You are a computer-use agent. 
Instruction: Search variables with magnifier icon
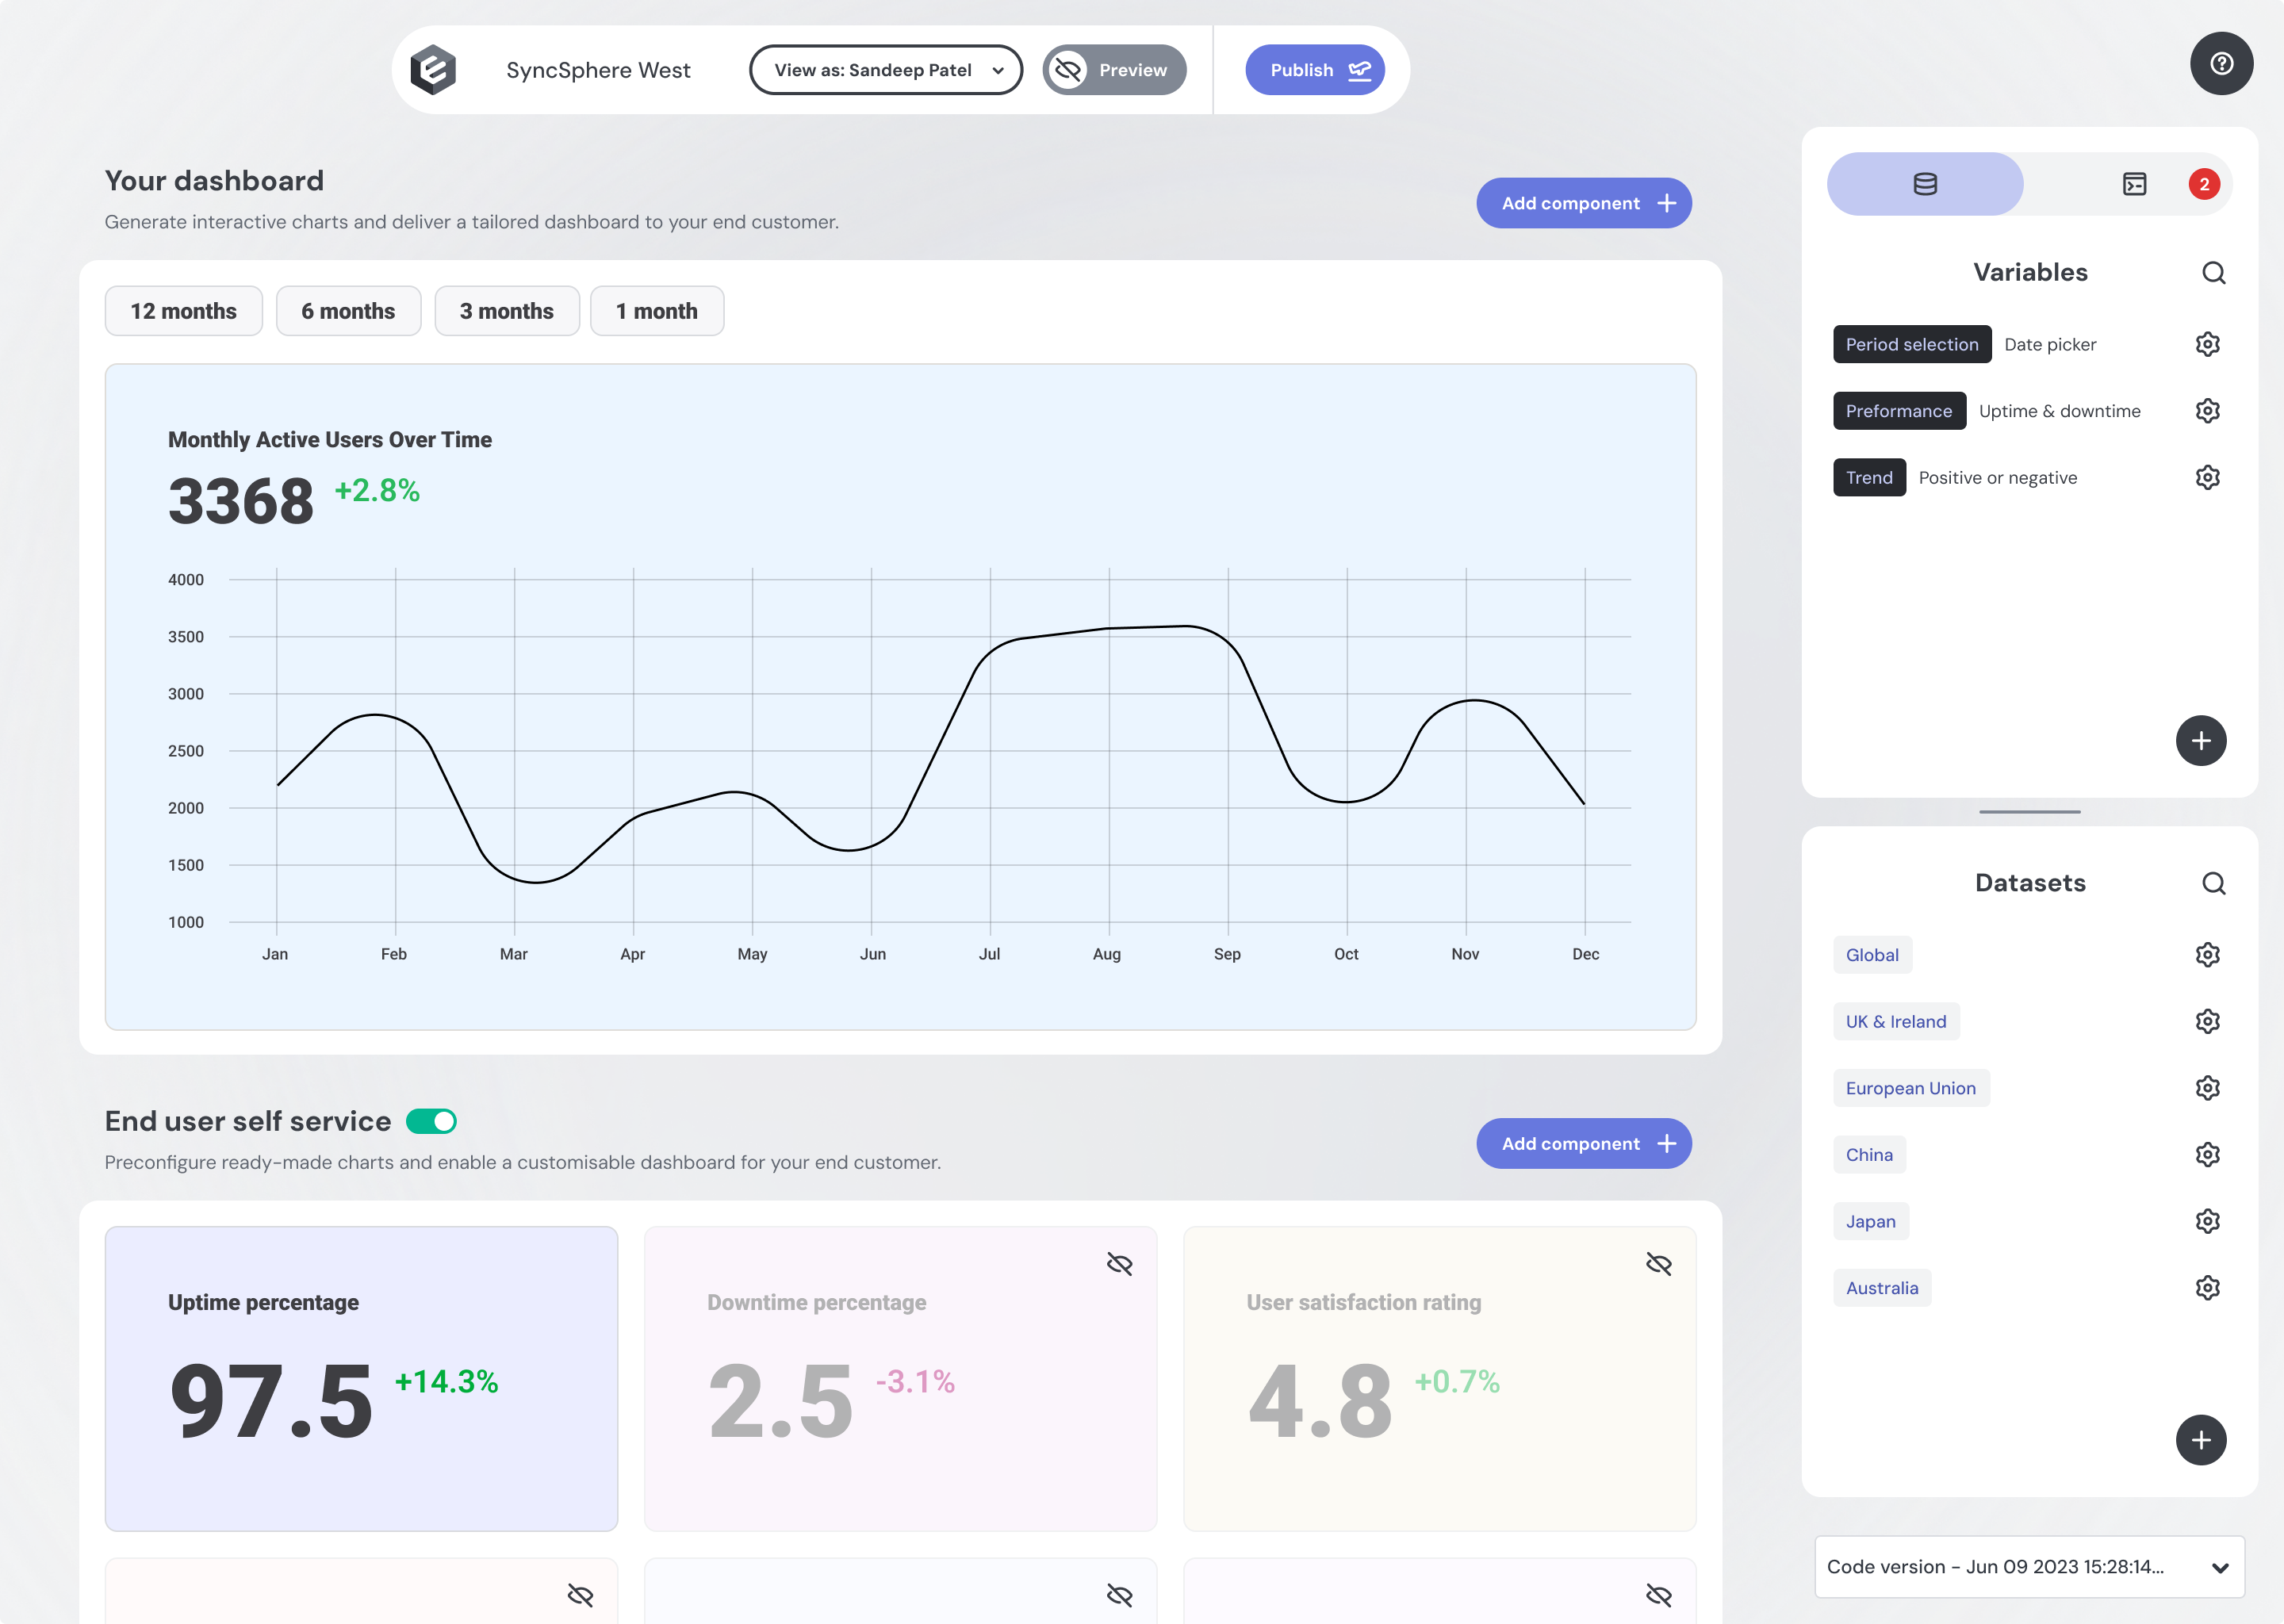(2213, 273)
